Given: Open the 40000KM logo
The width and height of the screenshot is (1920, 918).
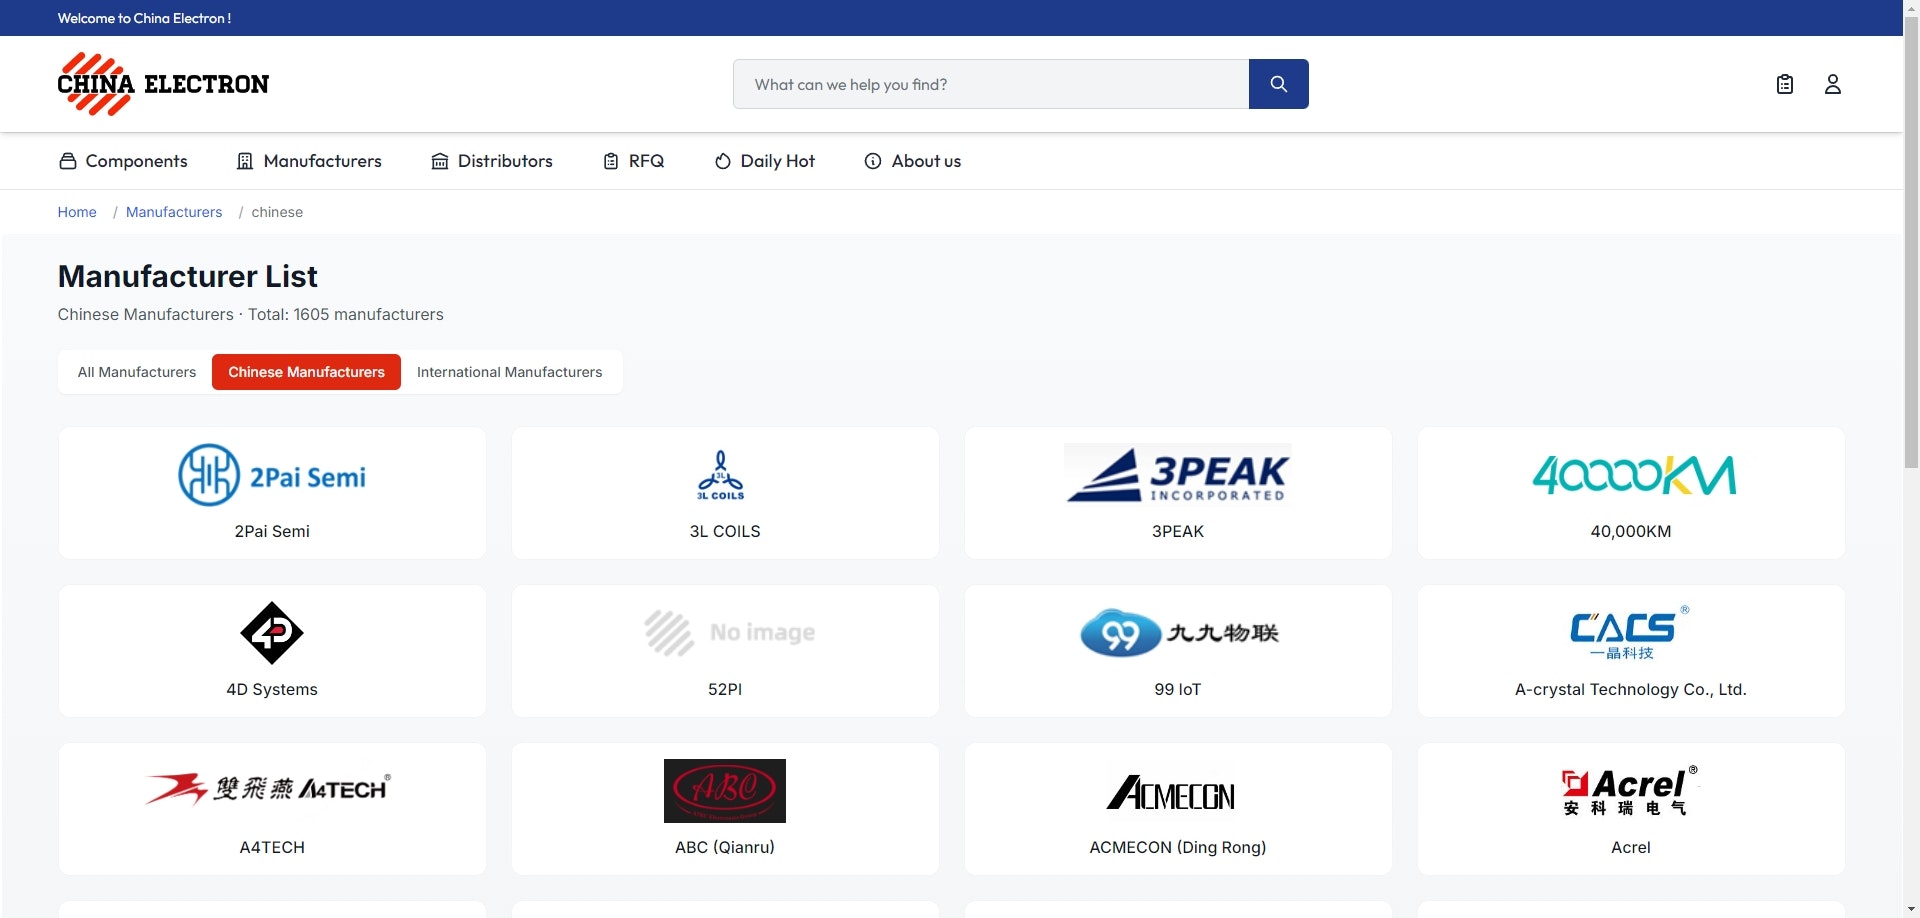Looking at the screenshot, I should click(1634, 475).
